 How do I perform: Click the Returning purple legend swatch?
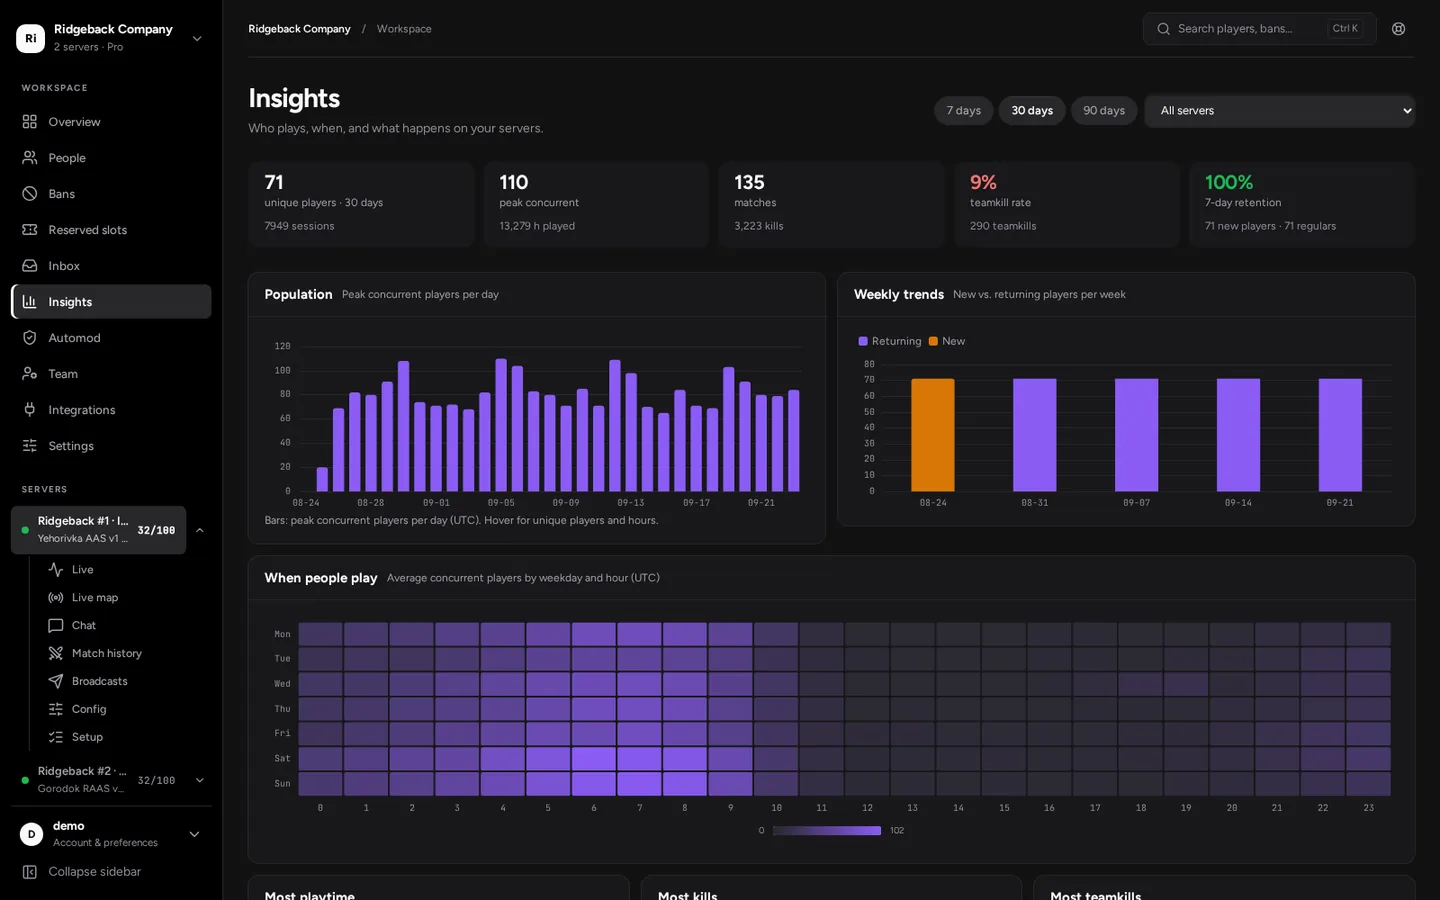click(x=863, y=341)
